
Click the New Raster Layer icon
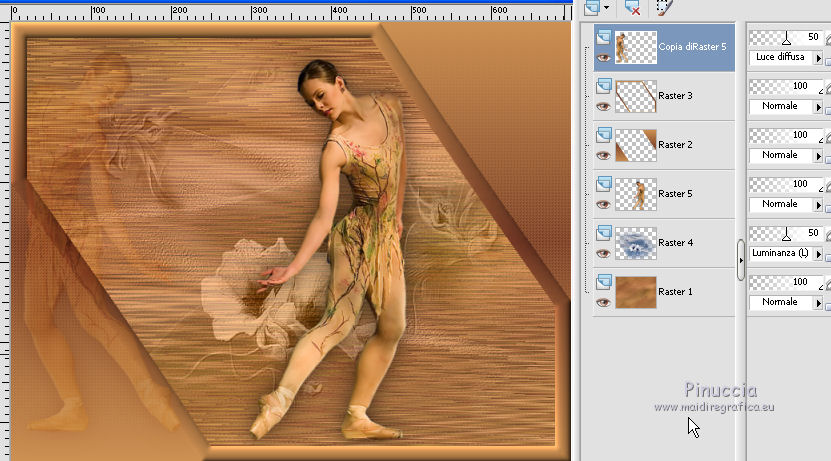click(592, 7)
